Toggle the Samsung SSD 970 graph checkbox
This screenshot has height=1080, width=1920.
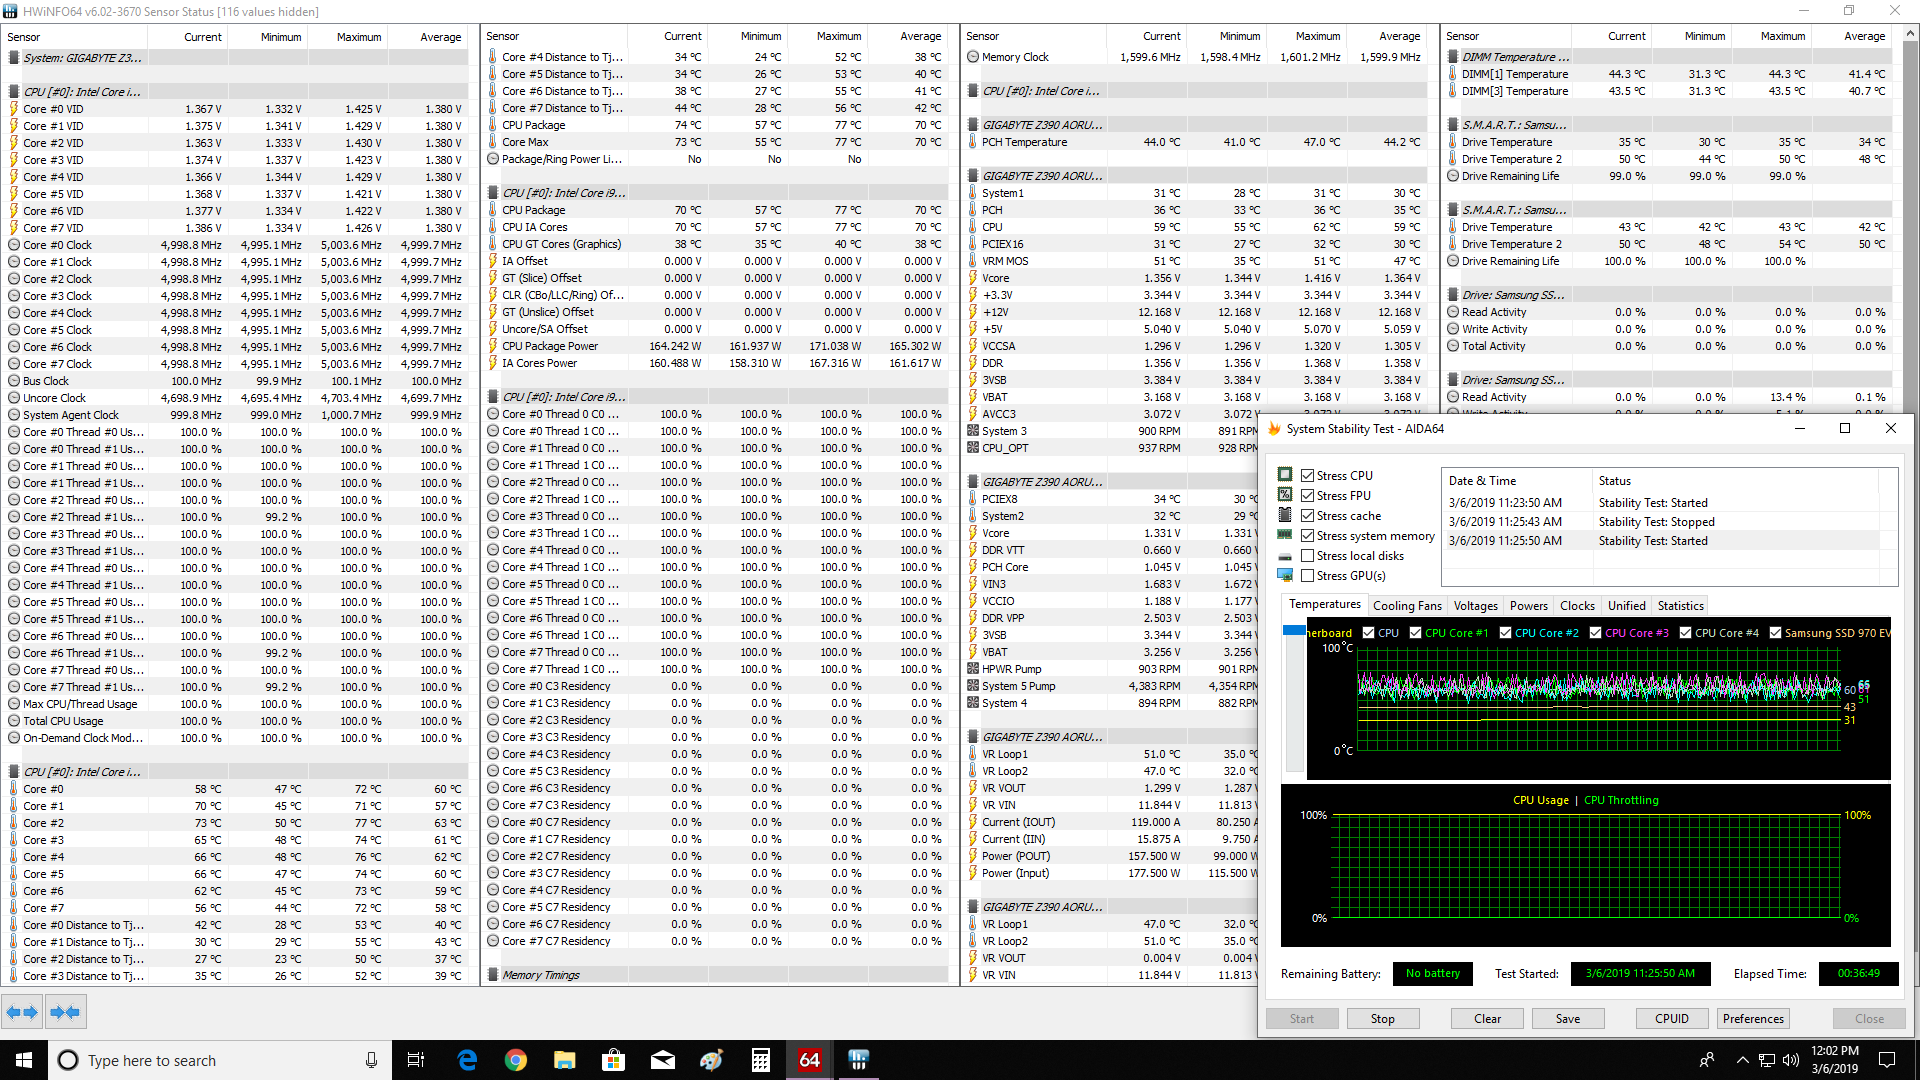pos(1775,633)
